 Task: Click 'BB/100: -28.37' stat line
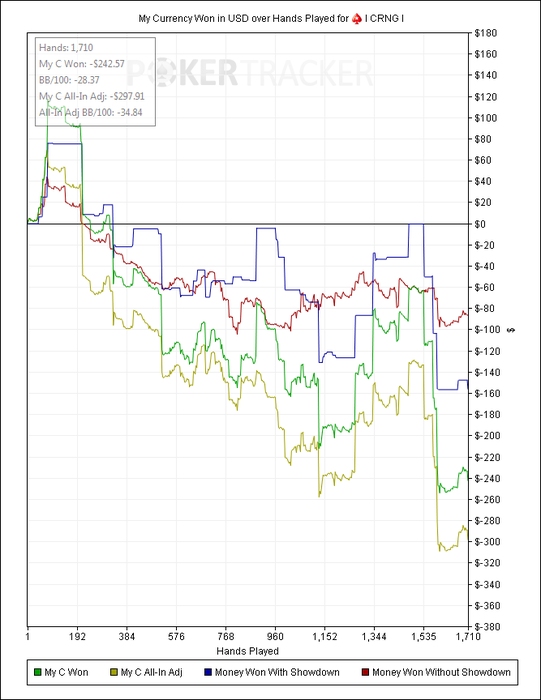tap(69, 80)
